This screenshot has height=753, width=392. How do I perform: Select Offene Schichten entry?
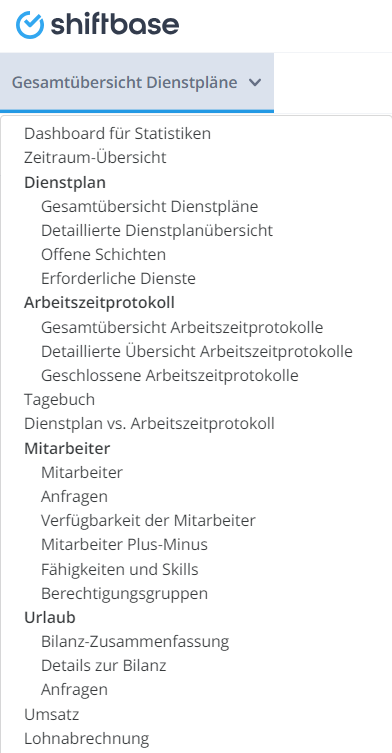103,255
